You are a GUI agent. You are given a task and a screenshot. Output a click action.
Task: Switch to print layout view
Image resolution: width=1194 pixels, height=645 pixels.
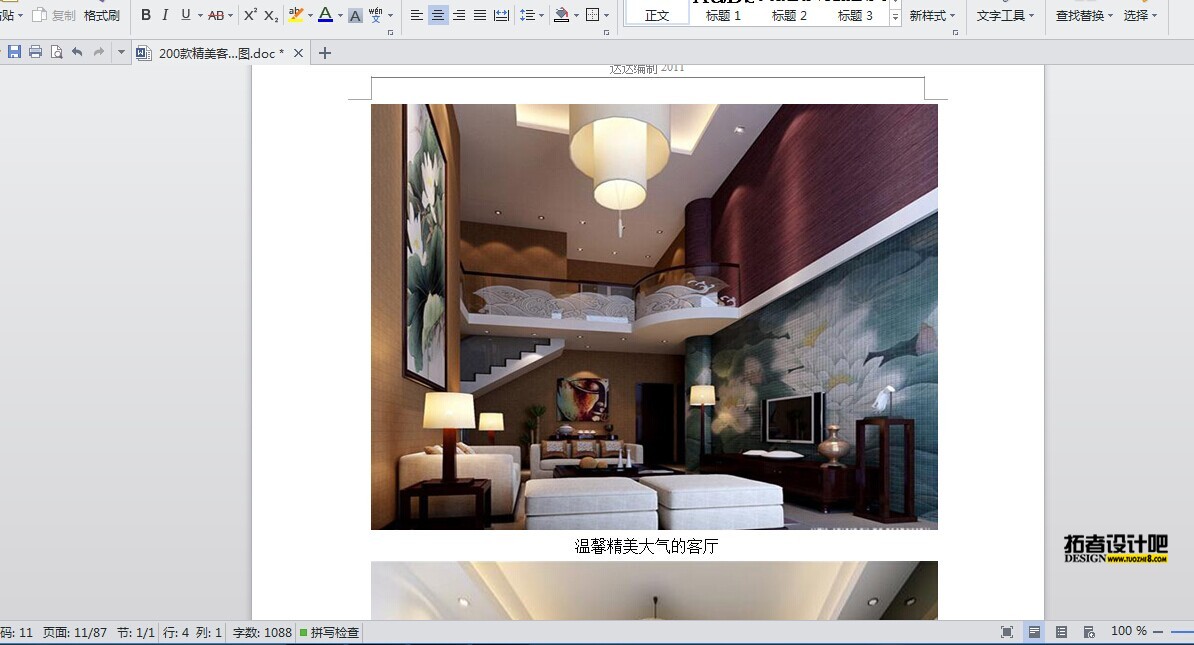1034,632
